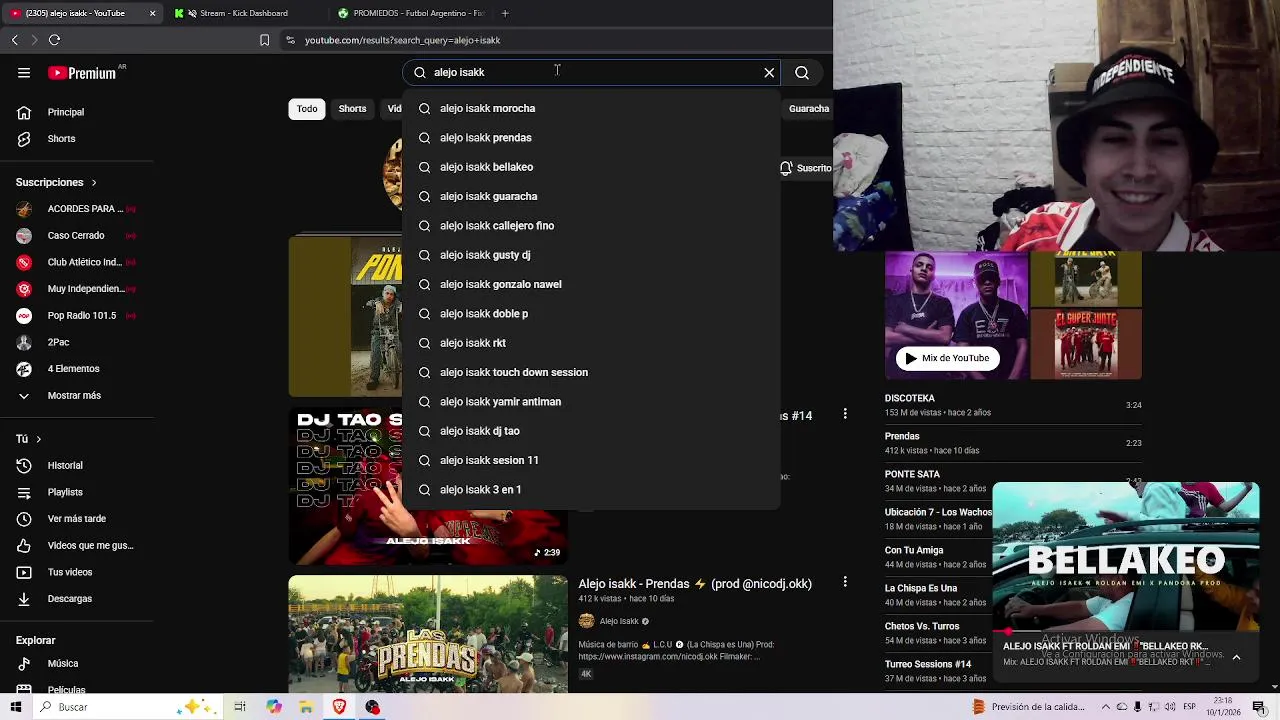Open Pop Radio 101.5 subscription channel
The height and width of the screenshot is (720, 1280).
[x=77, y=316]
